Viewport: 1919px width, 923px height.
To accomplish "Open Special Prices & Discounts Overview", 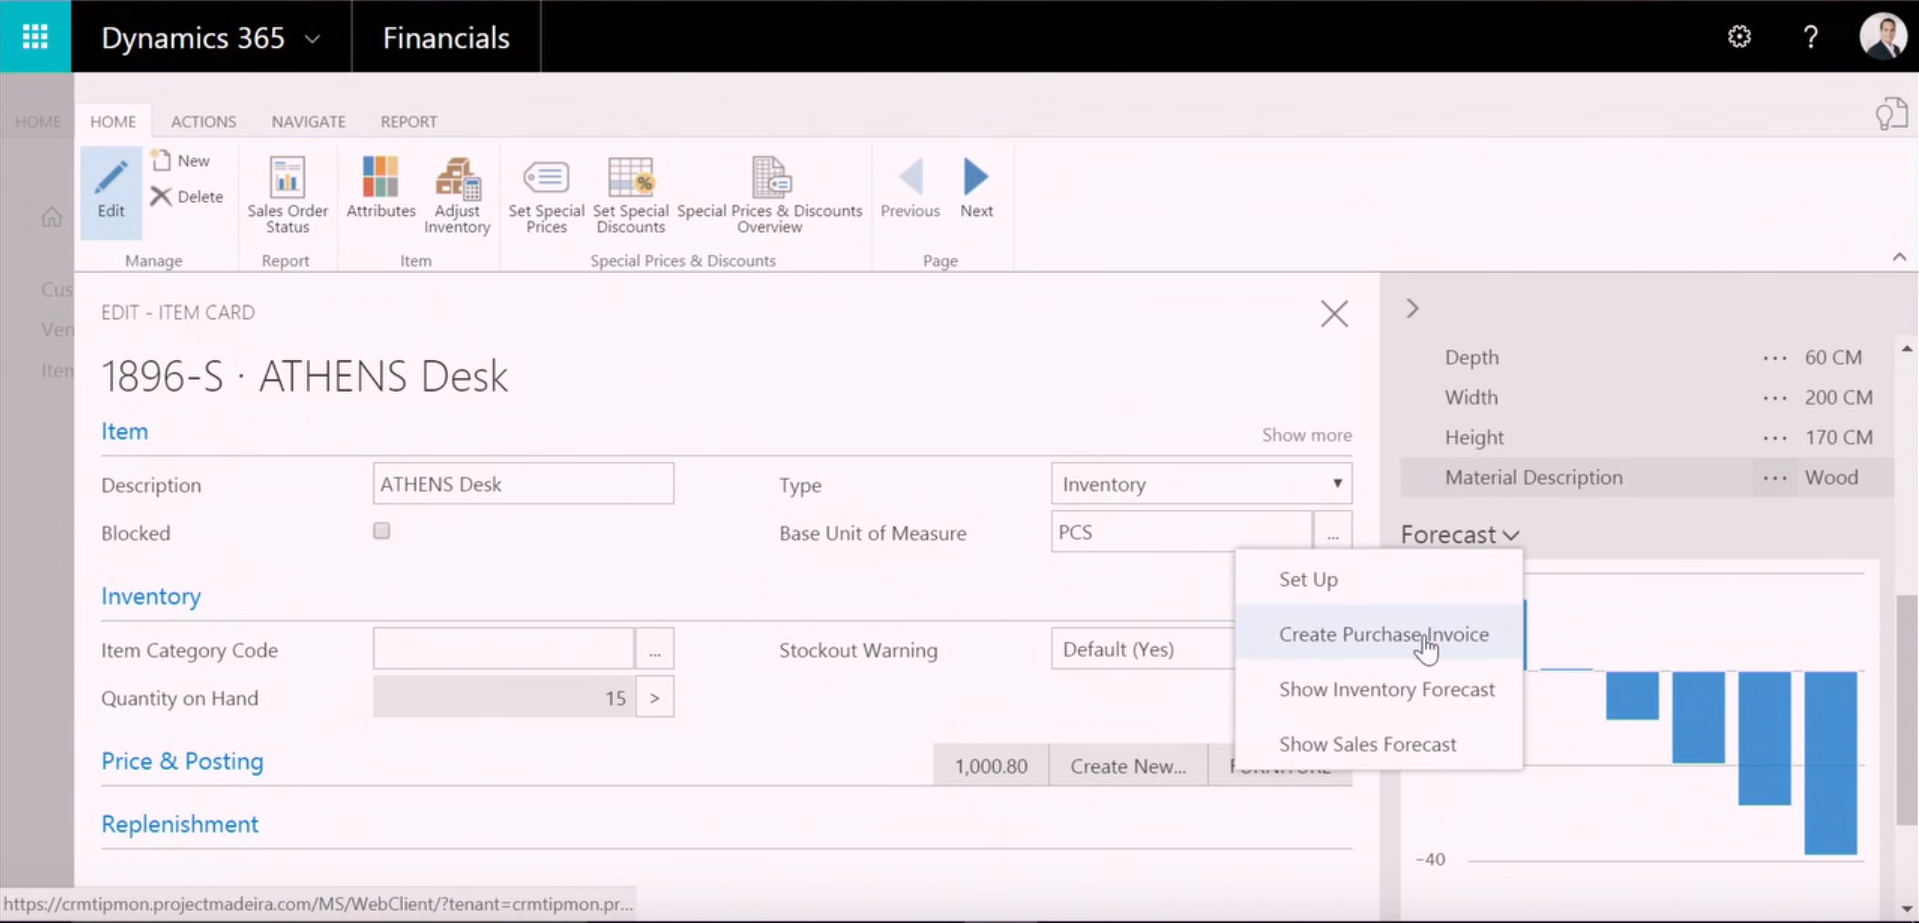I will click(x=769, y=195).
